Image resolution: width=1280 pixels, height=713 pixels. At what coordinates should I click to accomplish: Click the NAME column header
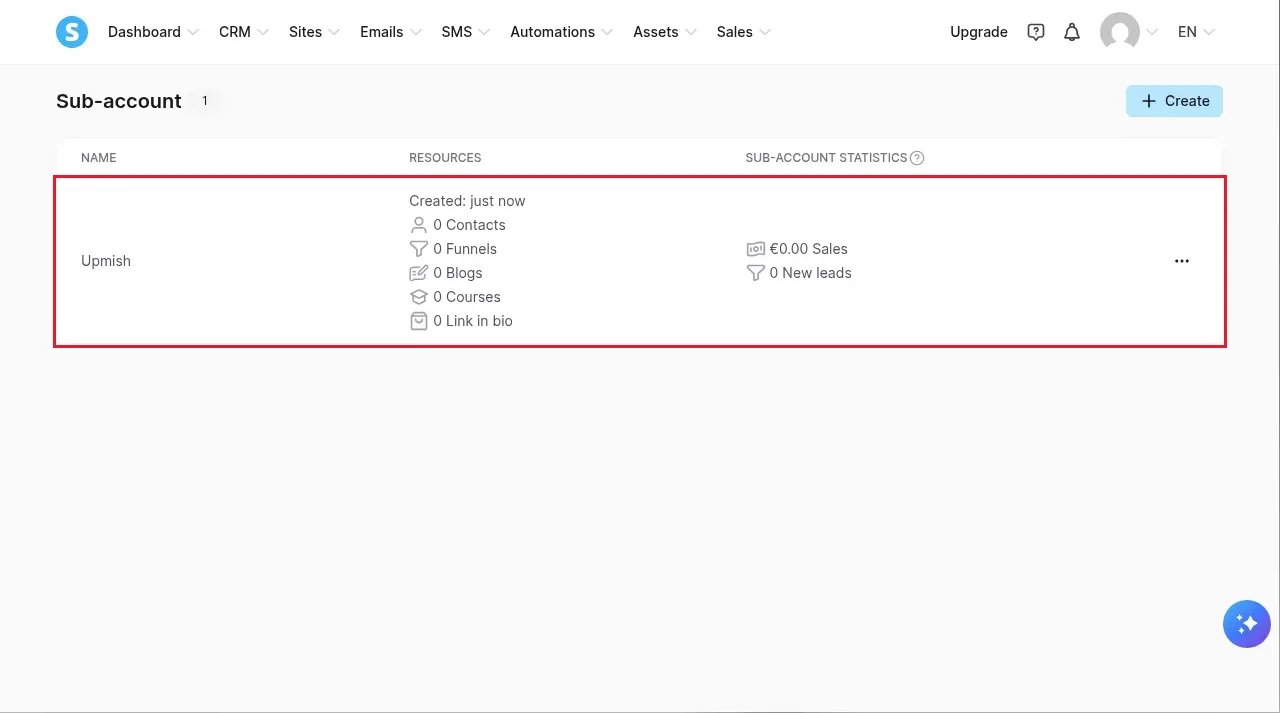(x=99, y=158)
